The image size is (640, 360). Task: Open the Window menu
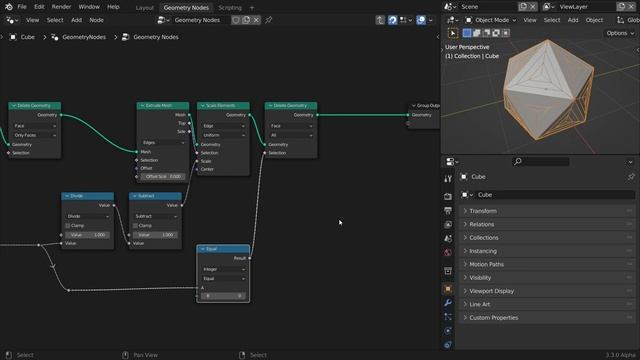(x=89, y=7)
